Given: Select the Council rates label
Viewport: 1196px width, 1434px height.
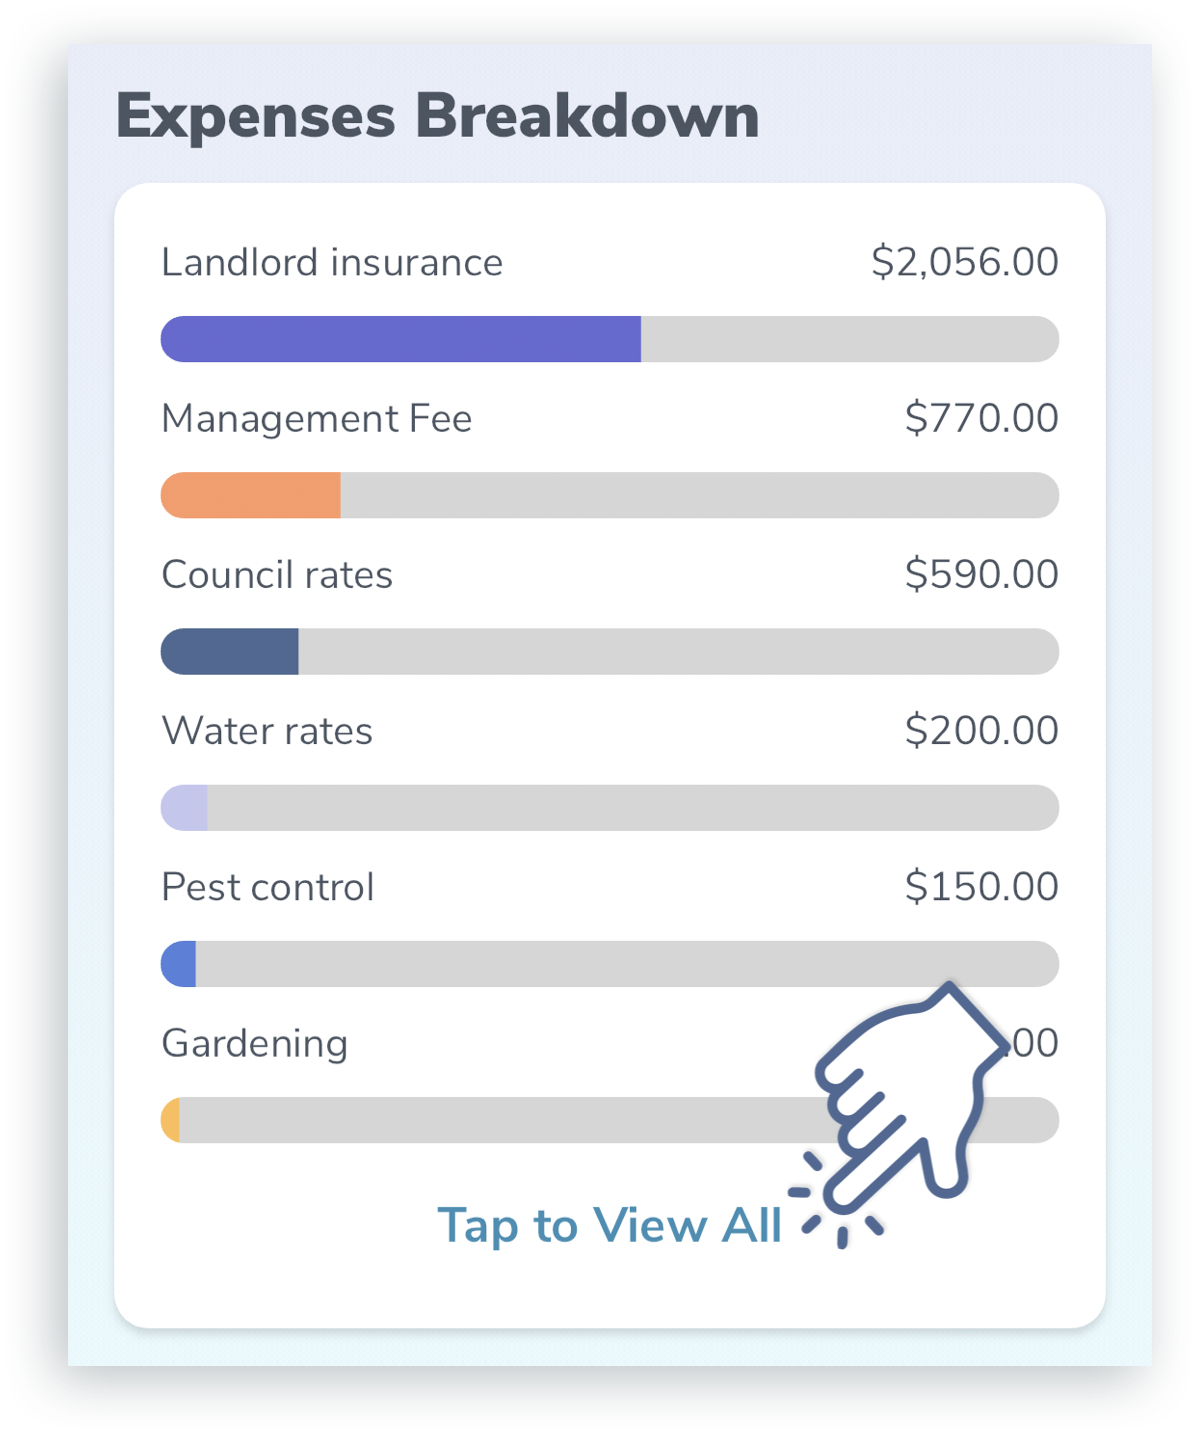Looking at the screenshot, I should (277, 575).
